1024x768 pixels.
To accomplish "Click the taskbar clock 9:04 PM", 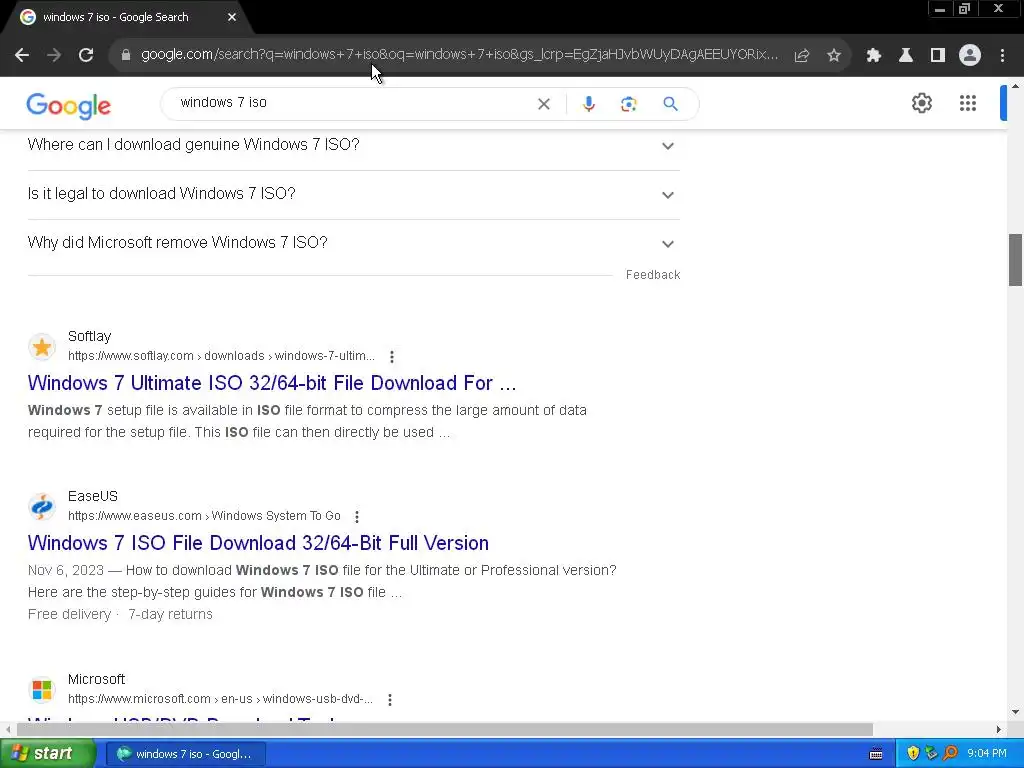I will coord(987,754).
